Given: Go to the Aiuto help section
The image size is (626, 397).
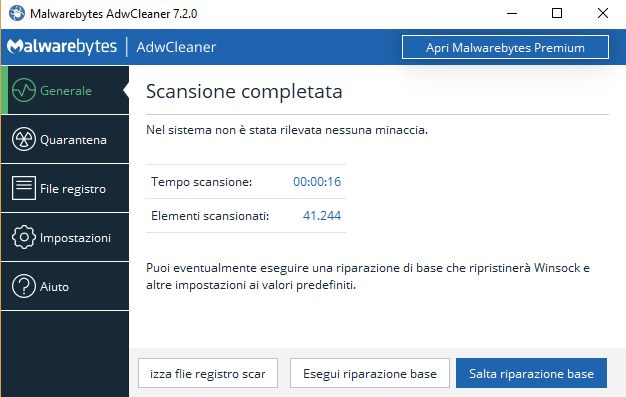Looking at the screenshot, I should (54, 287).
